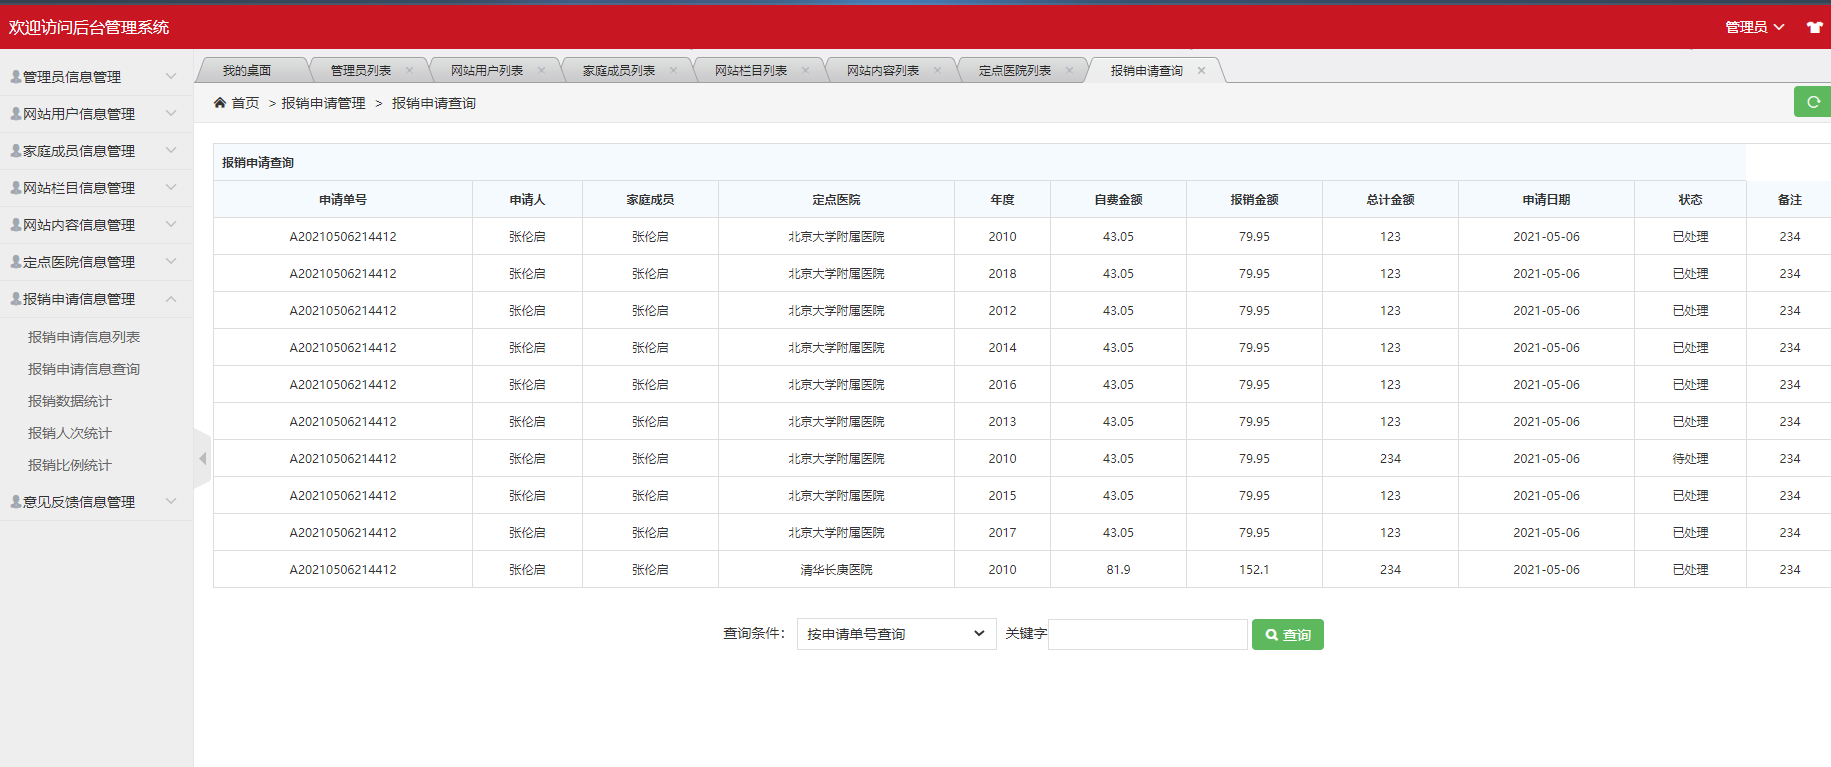Switch to 我的桌面 tab
The width and height of the screenshot is (1831, 767).
(247, 70)
